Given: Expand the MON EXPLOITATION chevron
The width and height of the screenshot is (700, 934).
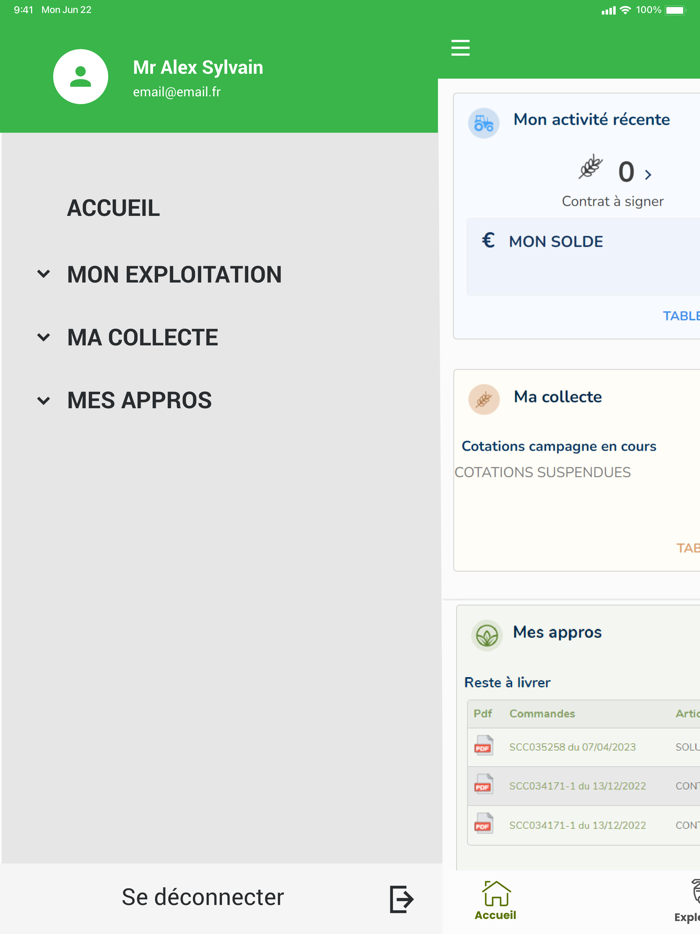Looking at the screenshot, I should 43,274.
